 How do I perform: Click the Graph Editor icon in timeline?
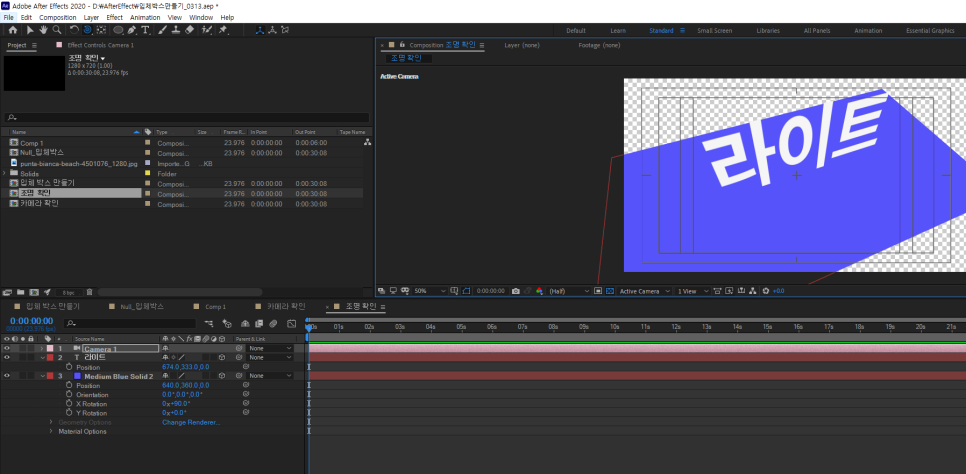[x=291, y=323]
